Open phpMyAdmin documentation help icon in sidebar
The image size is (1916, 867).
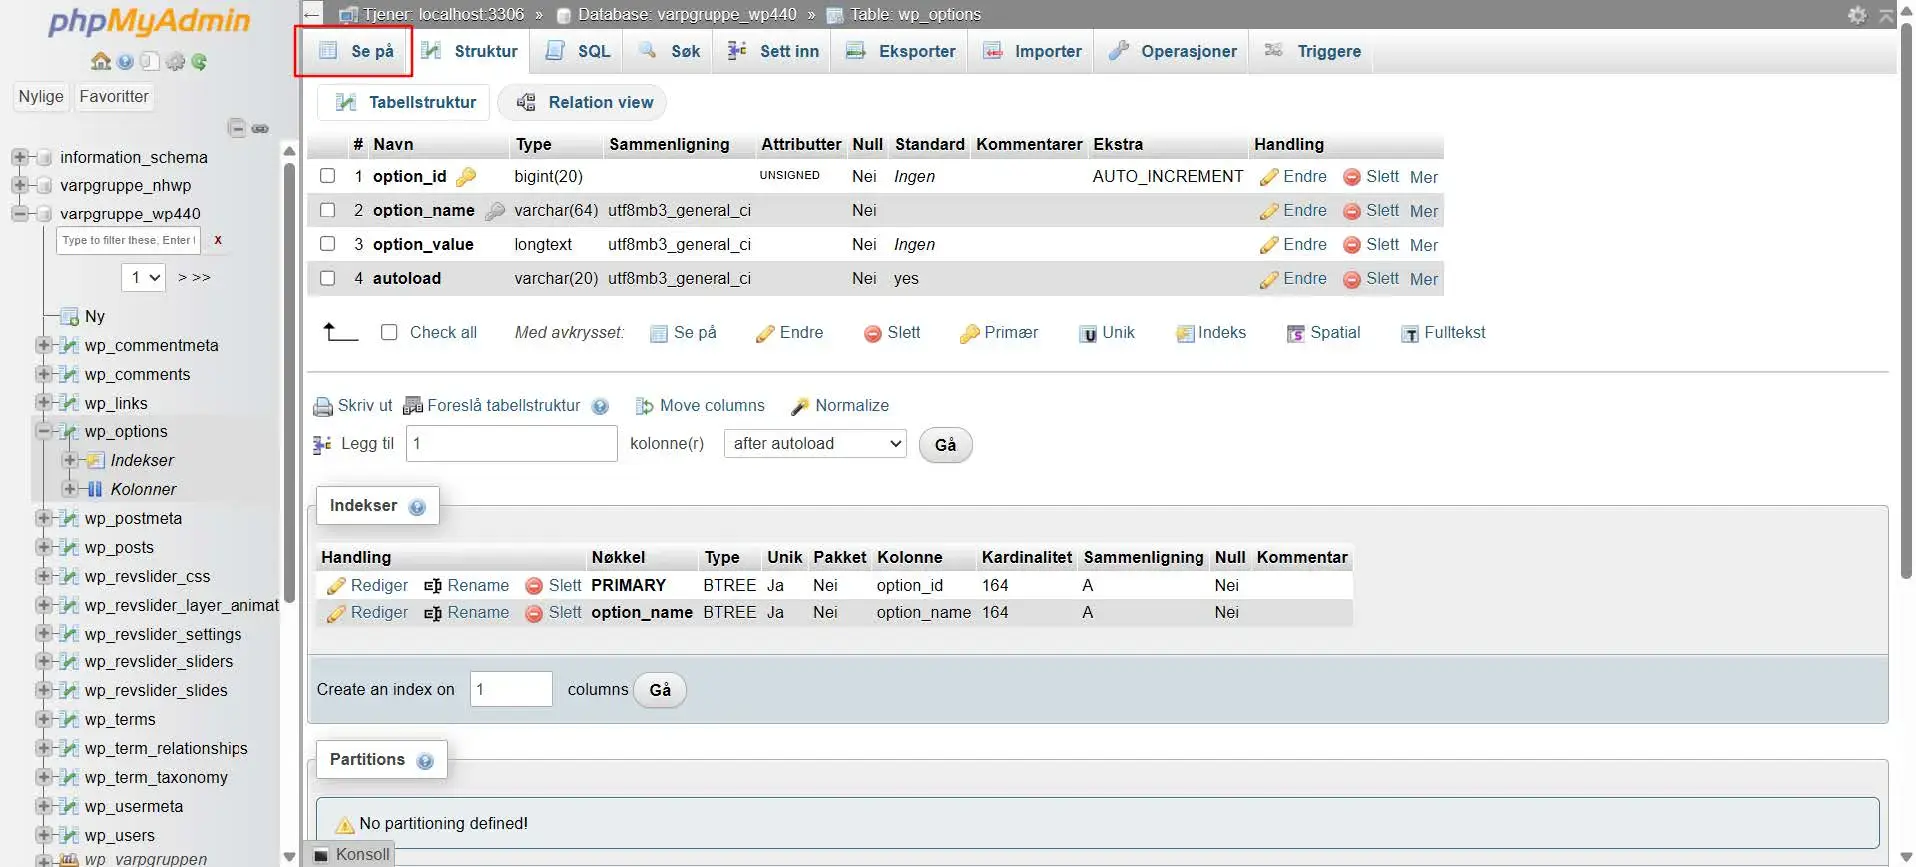pyautogui.click(x=125, y=62)
